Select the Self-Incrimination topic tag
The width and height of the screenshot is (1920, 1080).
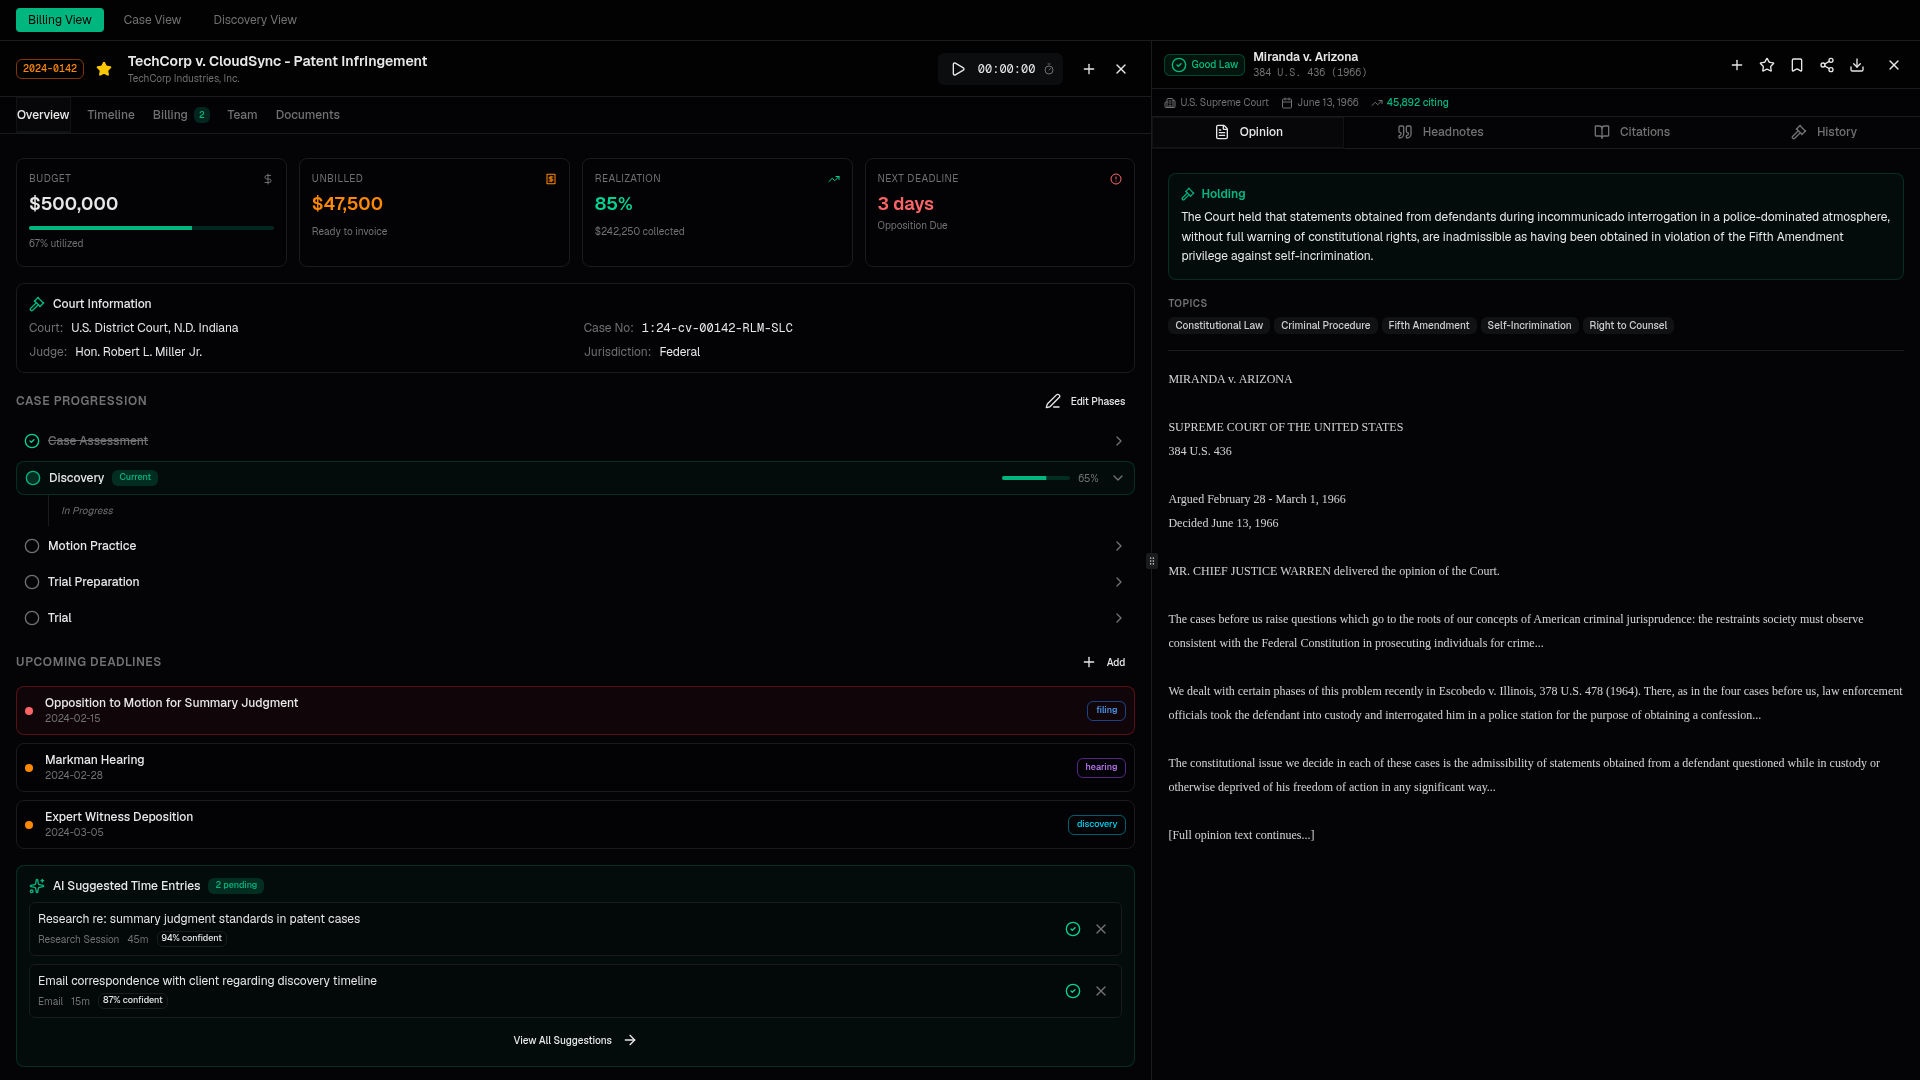pyautogui.click(x=1529, y=326)
